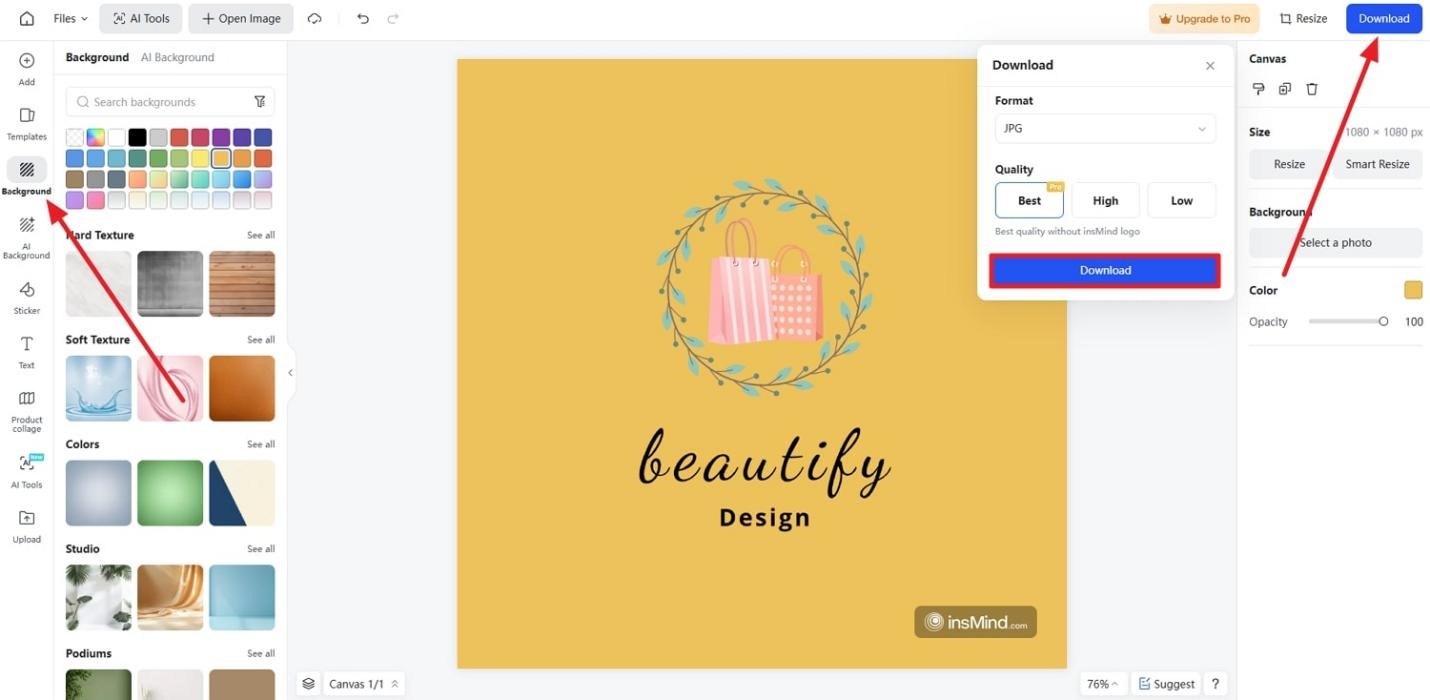Click the filter icon in search box
The image size is (1430, 700).
point(260,102)
